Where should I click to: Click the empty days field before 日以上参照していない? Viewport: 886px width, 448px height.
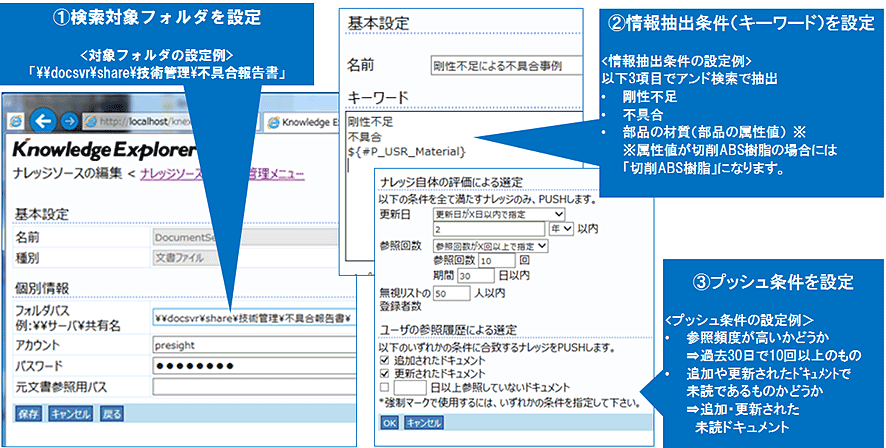[409, 388]
